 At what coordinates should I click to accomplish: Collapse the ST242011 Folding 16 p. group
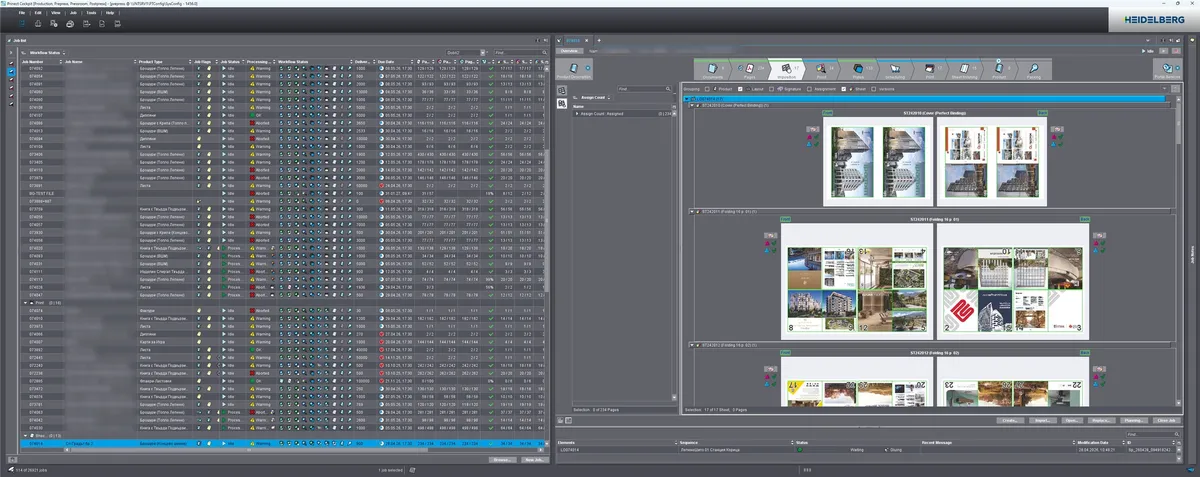(x=692, y=212)
